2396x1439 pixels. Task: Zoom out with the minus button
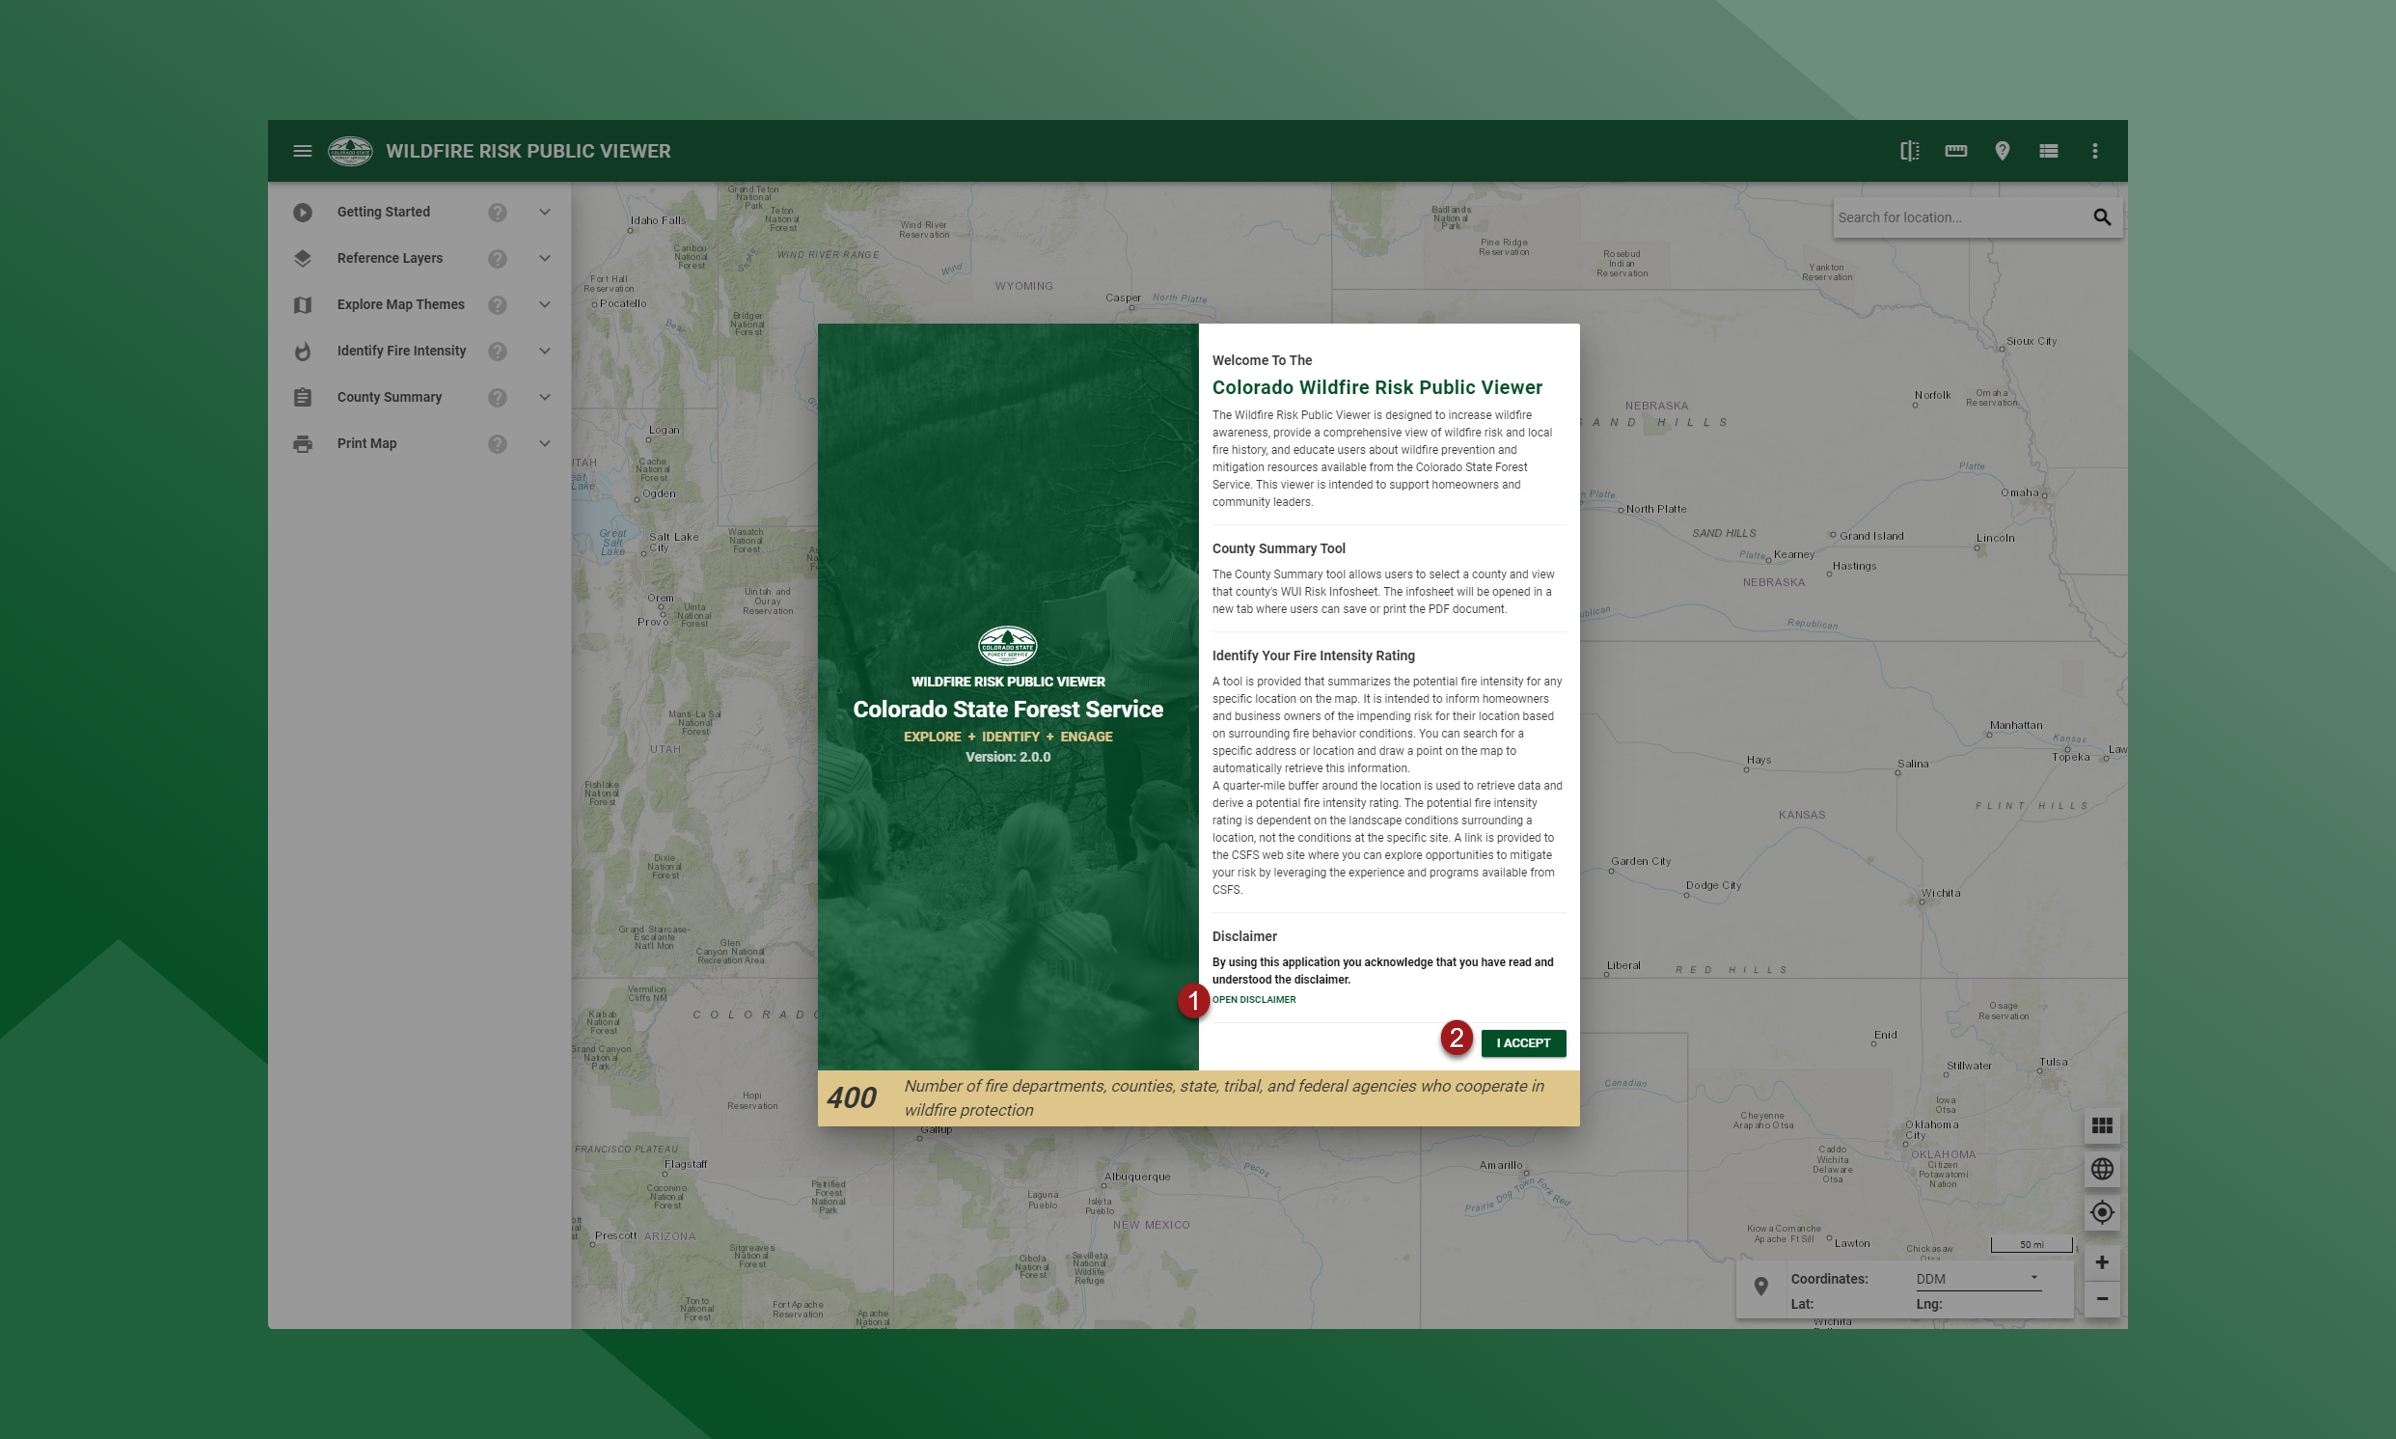coord(2102,1299)
